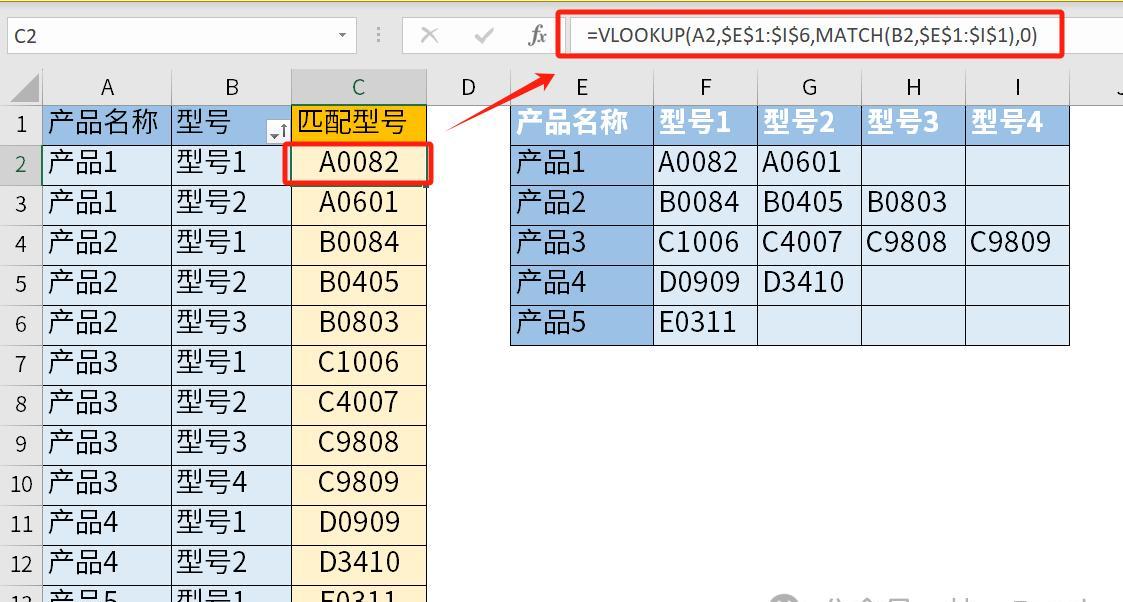
Task: Click cell B6 型号3
Action: [x=232, y=324]
